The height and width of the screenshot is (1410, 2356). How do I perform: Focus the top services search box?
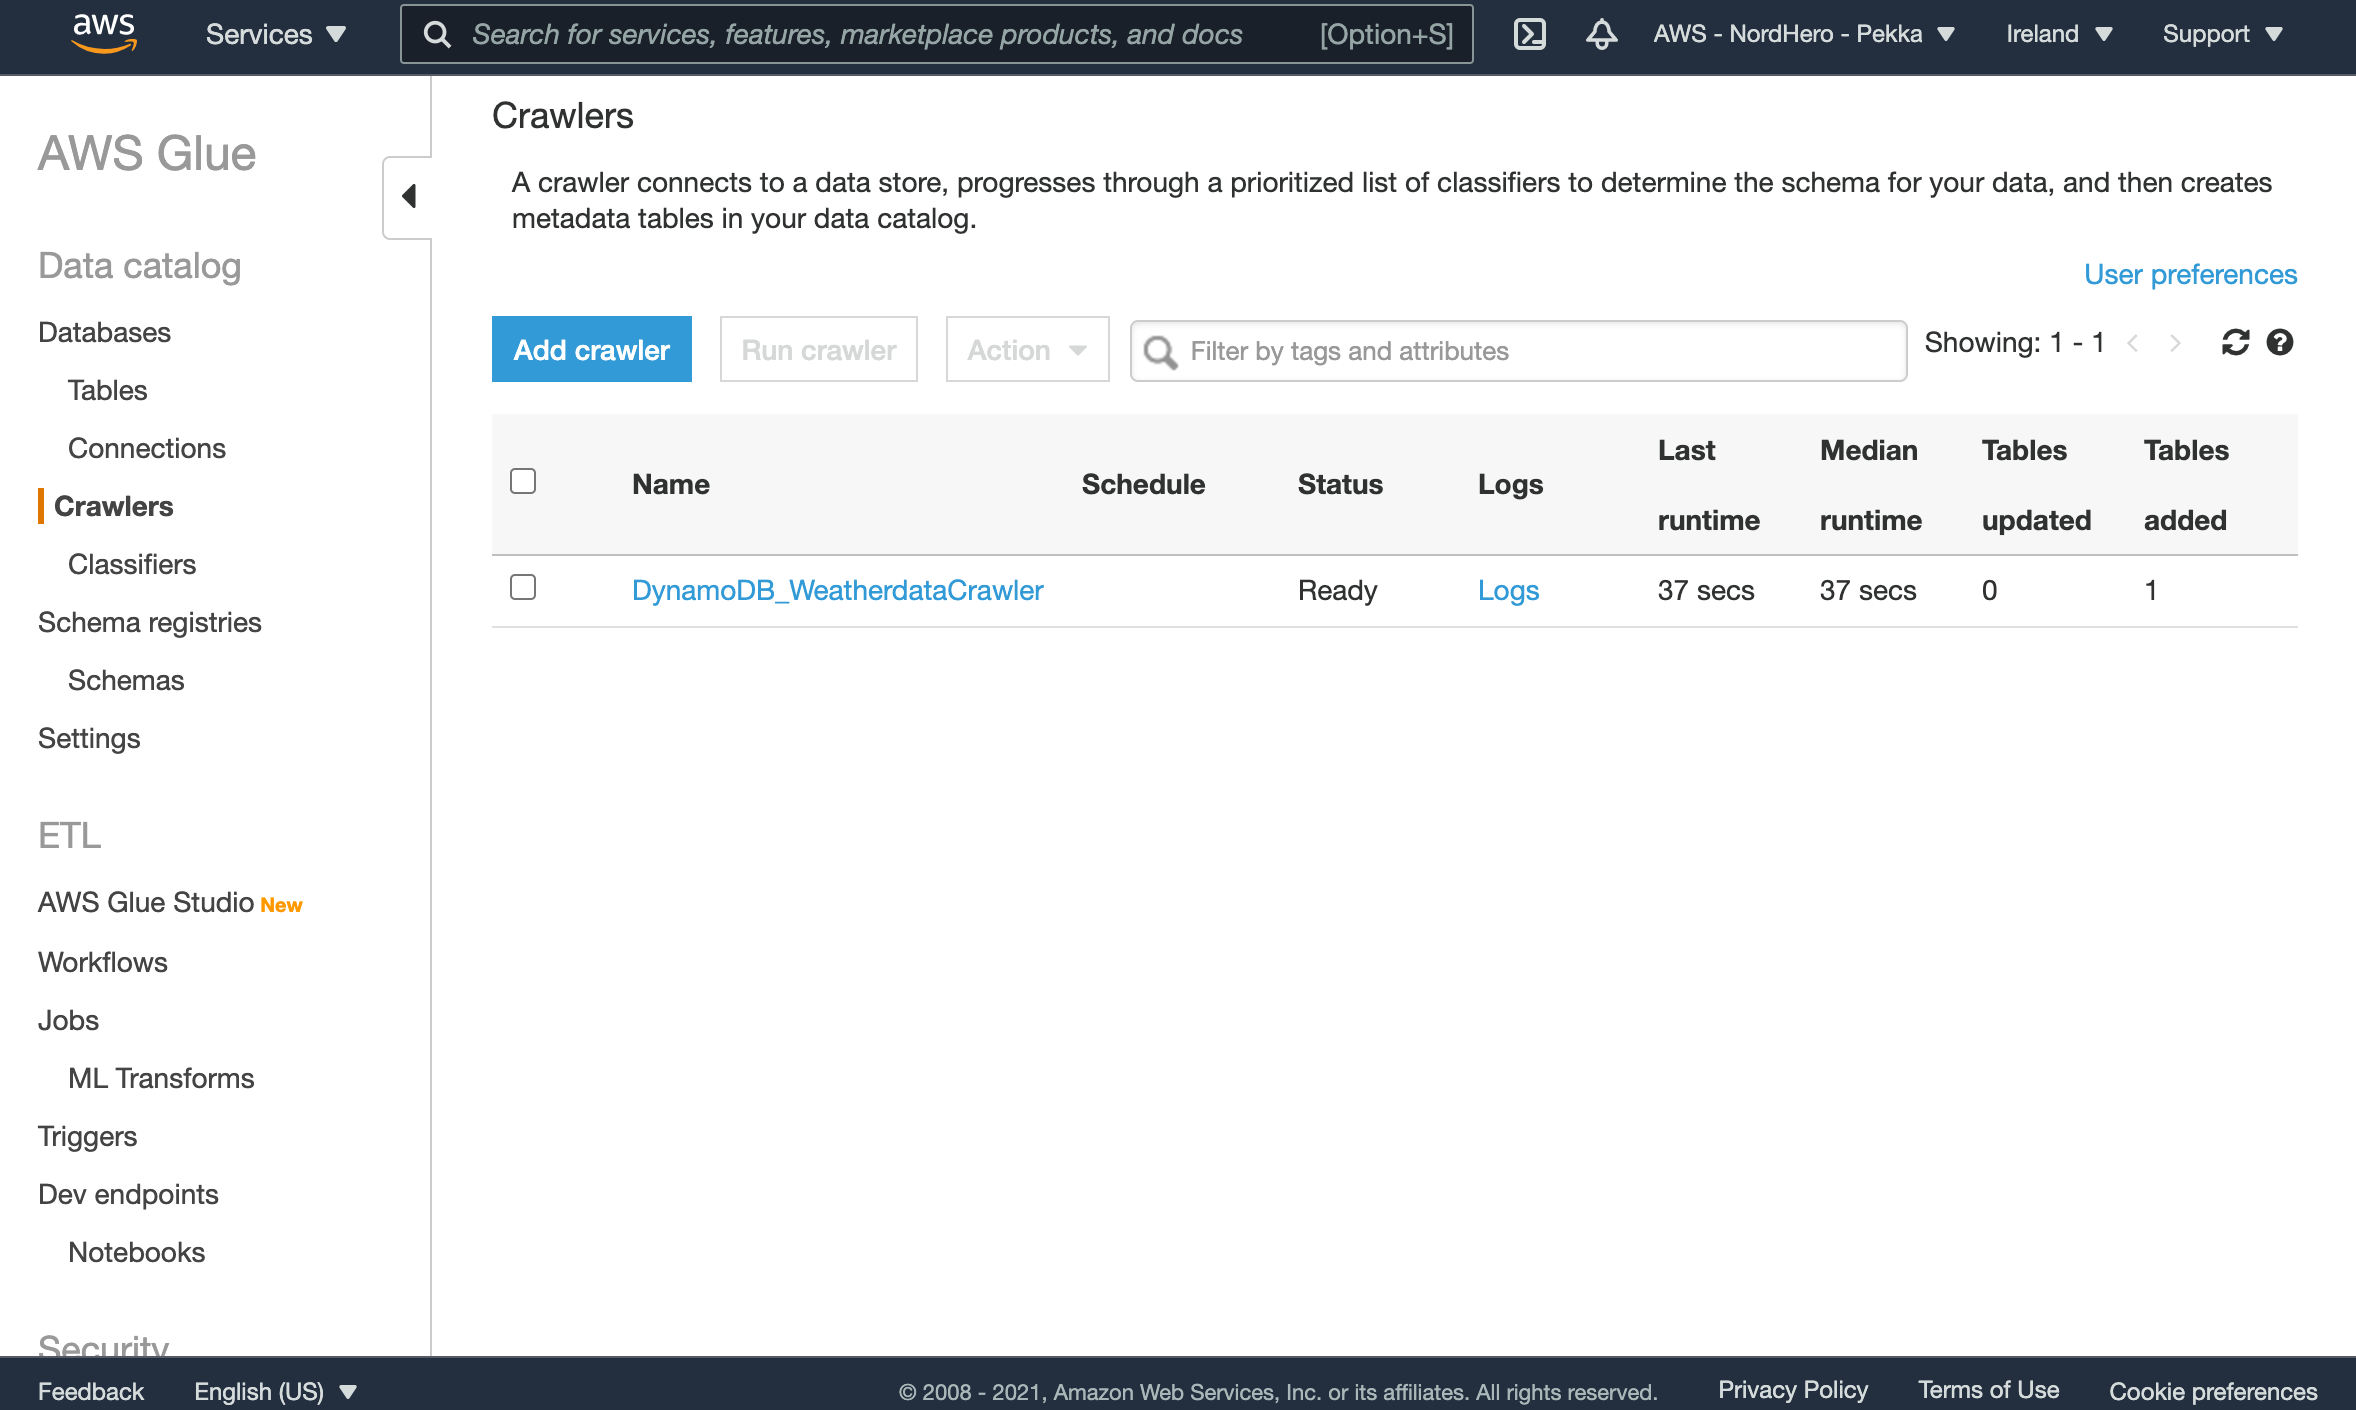tap(936, 34)
